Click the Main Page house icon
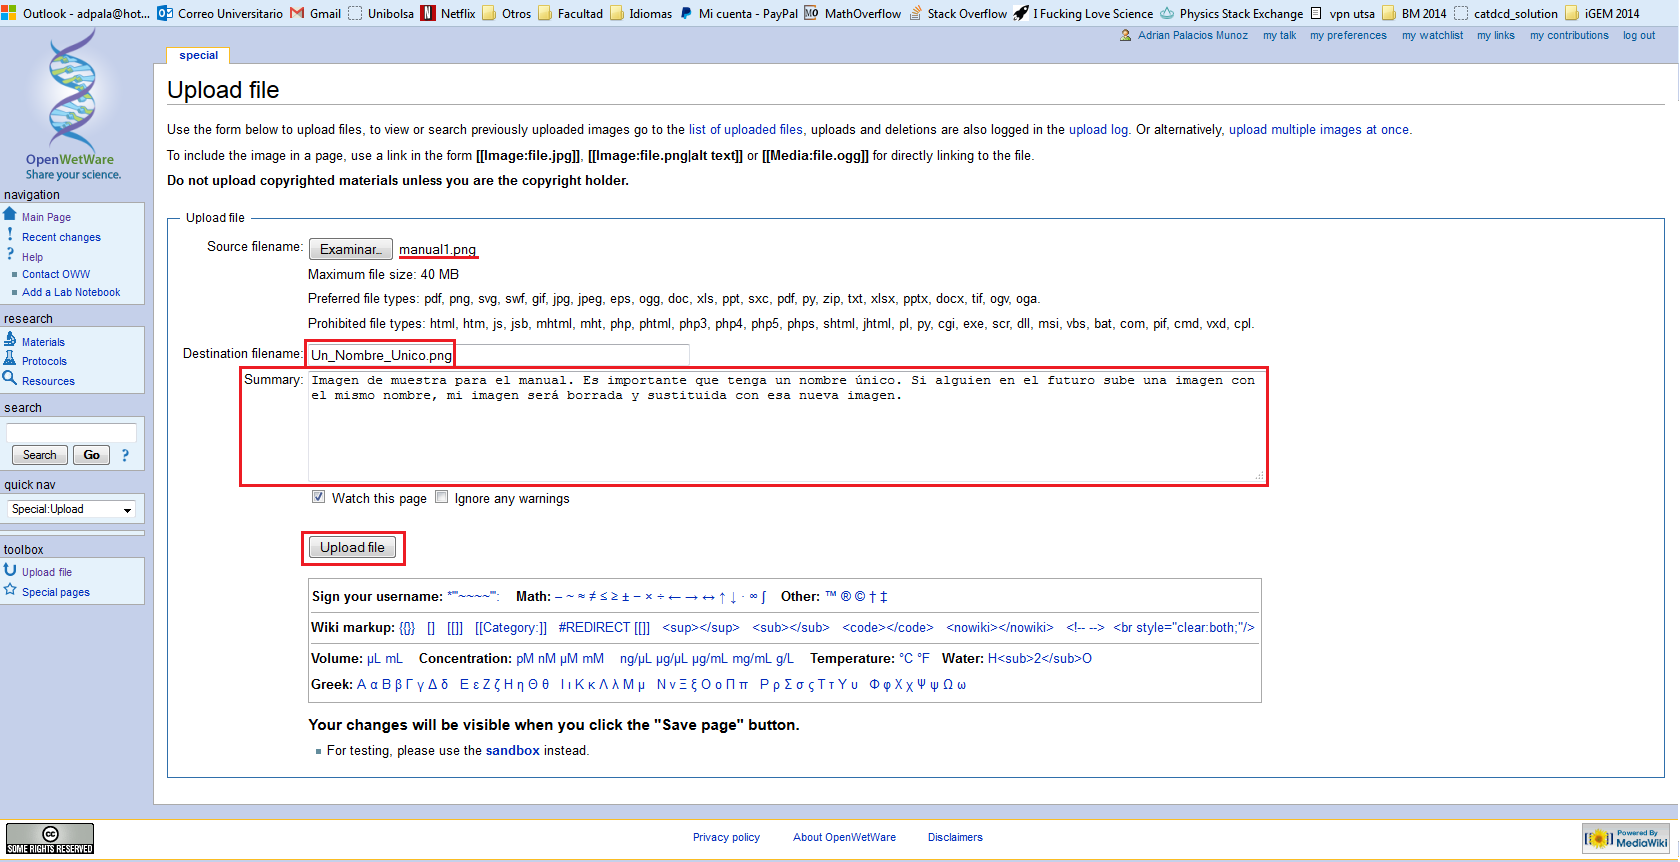This screenshot has width=1680, height=862. pos(10,214)
